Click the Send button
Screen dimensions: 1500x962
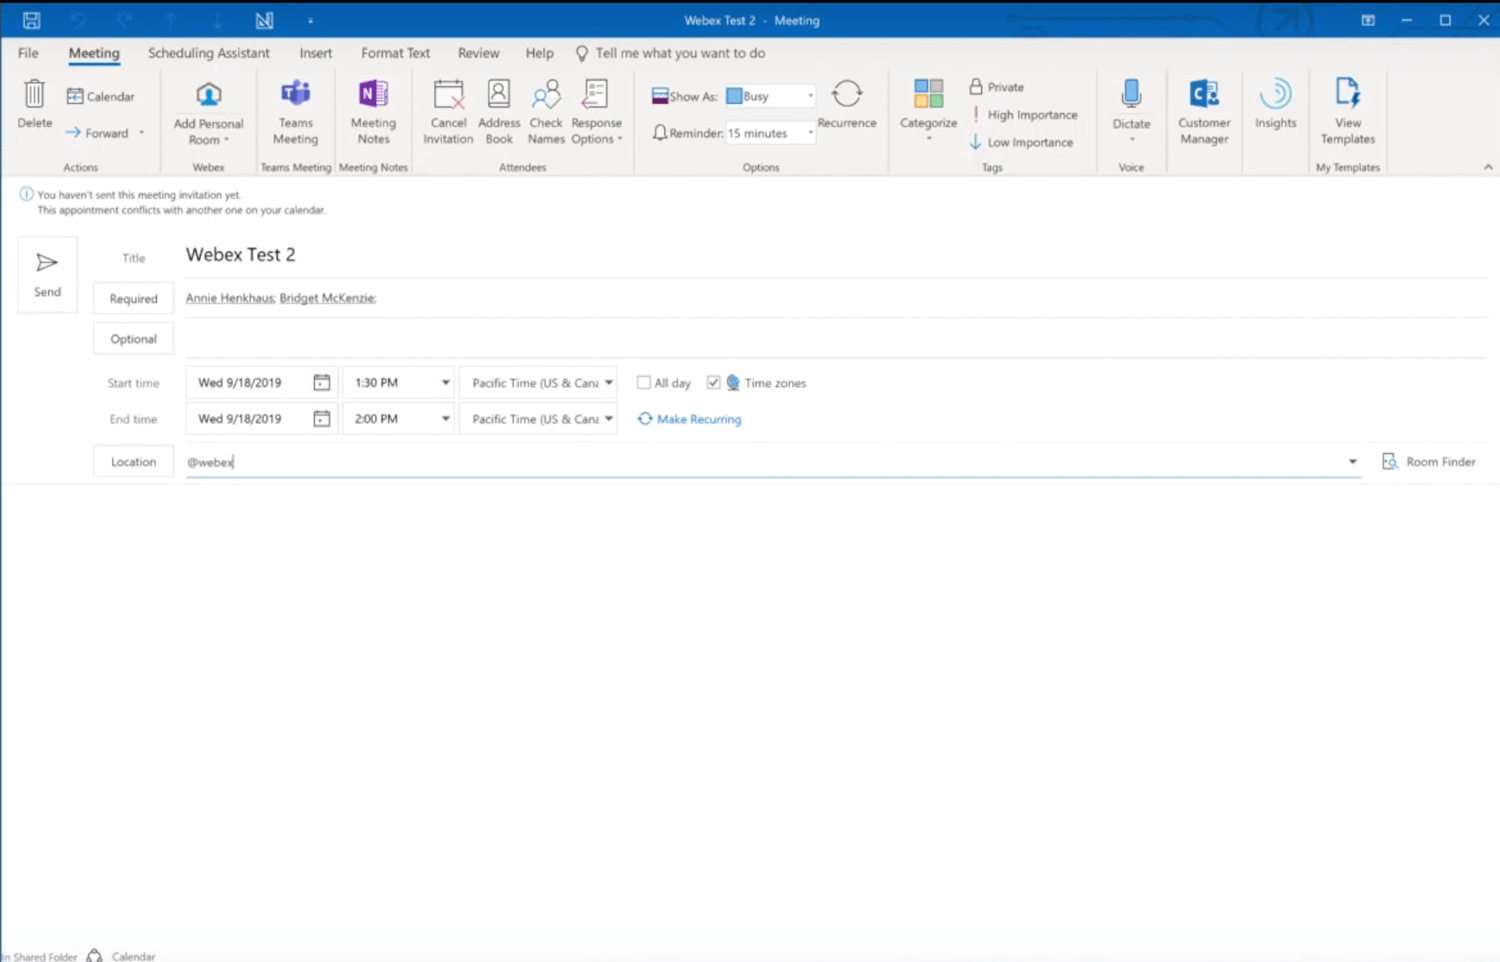47,274
